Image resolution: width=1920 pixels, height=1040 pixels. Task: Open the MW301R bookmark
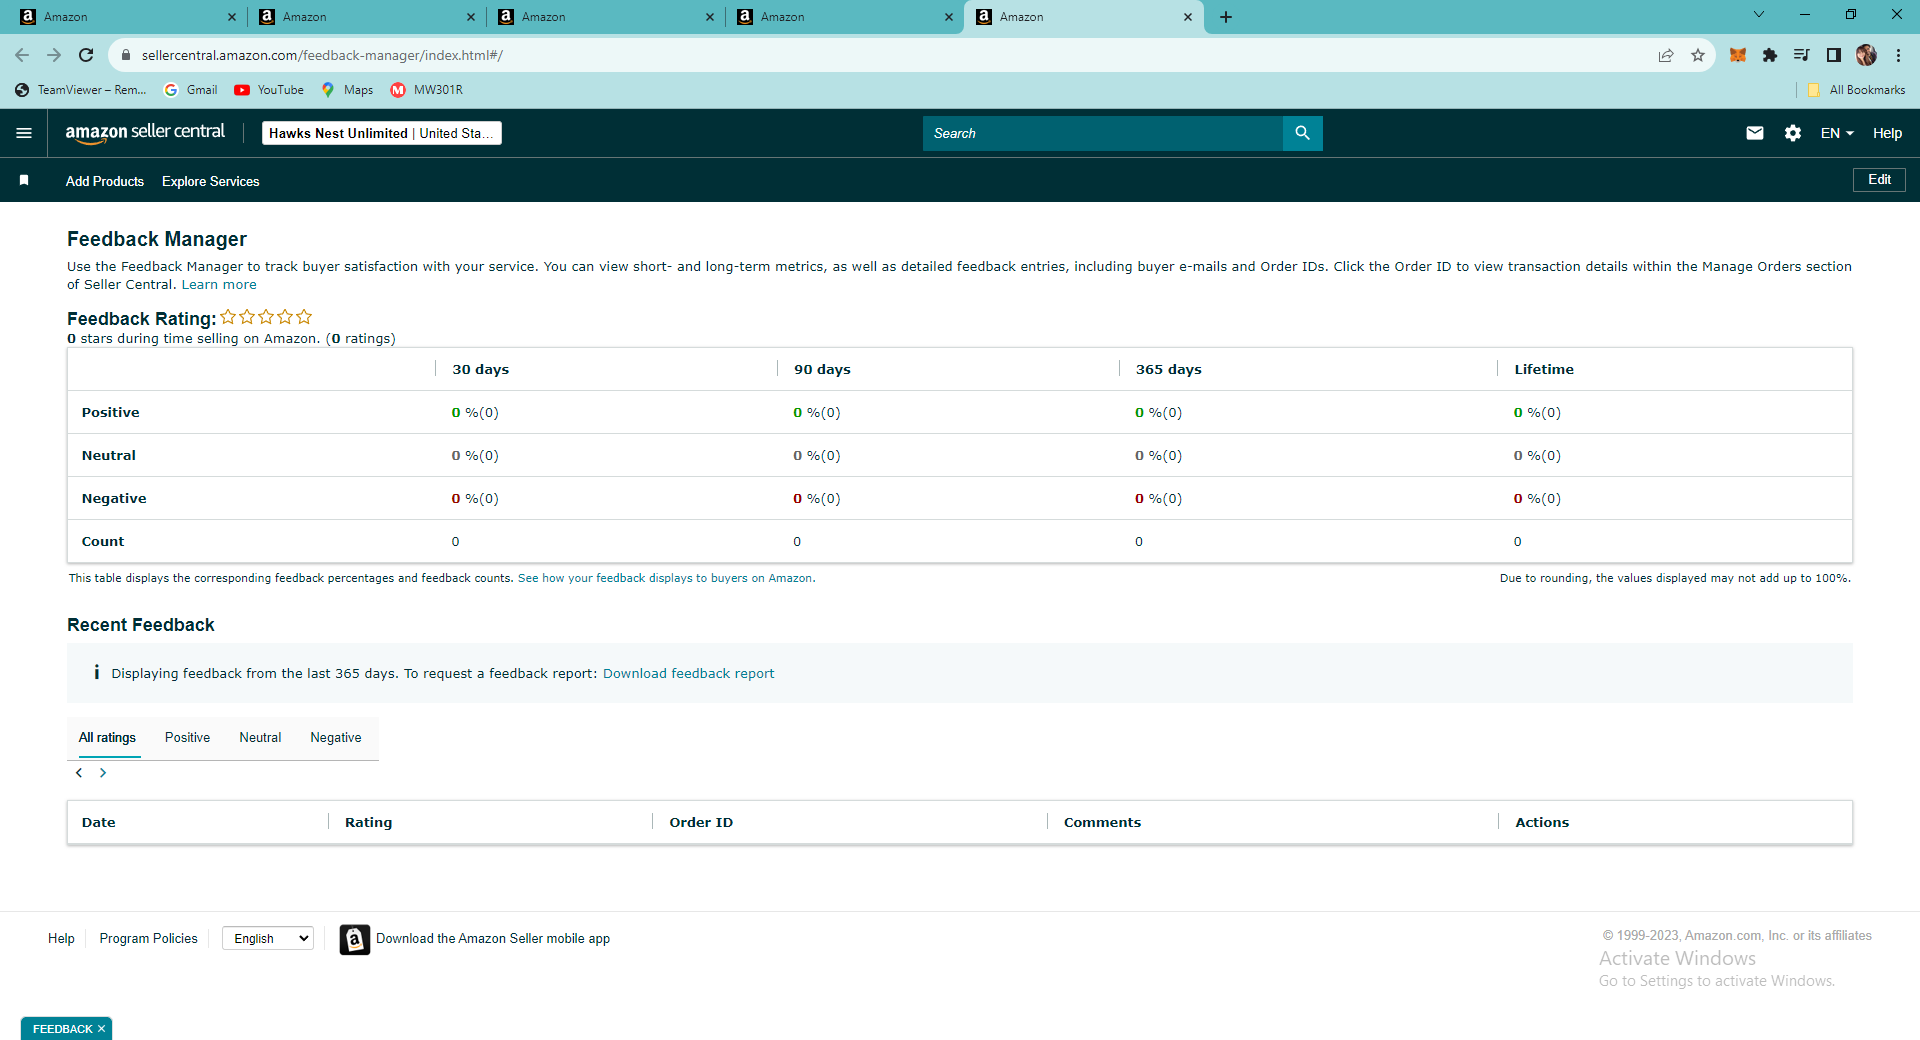pyautogui.click(x=427, y=90)
